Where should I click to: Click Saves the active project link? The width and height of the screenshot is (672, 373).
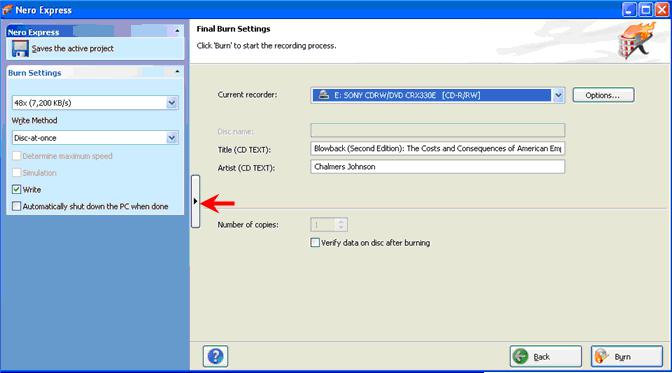point(72,48)
